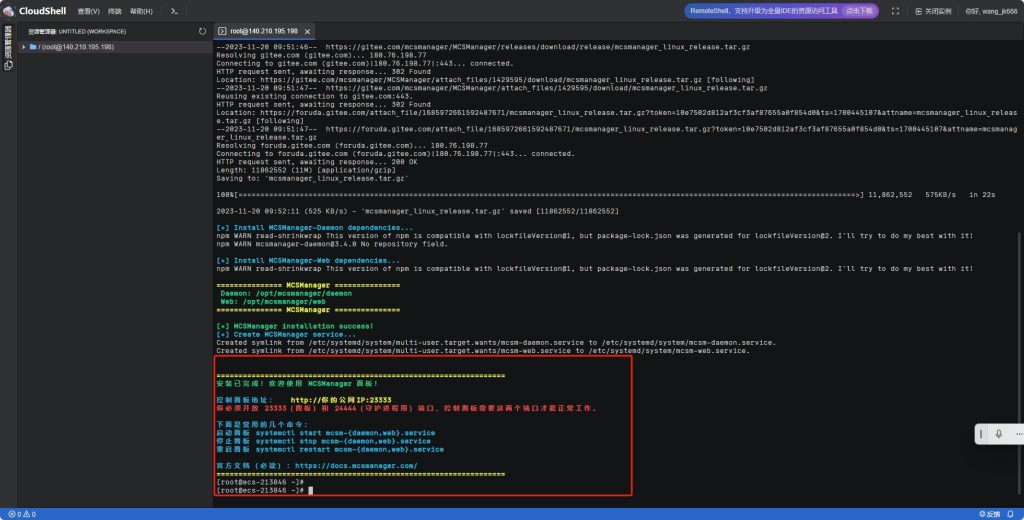
Task: Click the 'Saving to: mcsmanager_linux_release.tar.gz' line
Action: pos(313,178)
